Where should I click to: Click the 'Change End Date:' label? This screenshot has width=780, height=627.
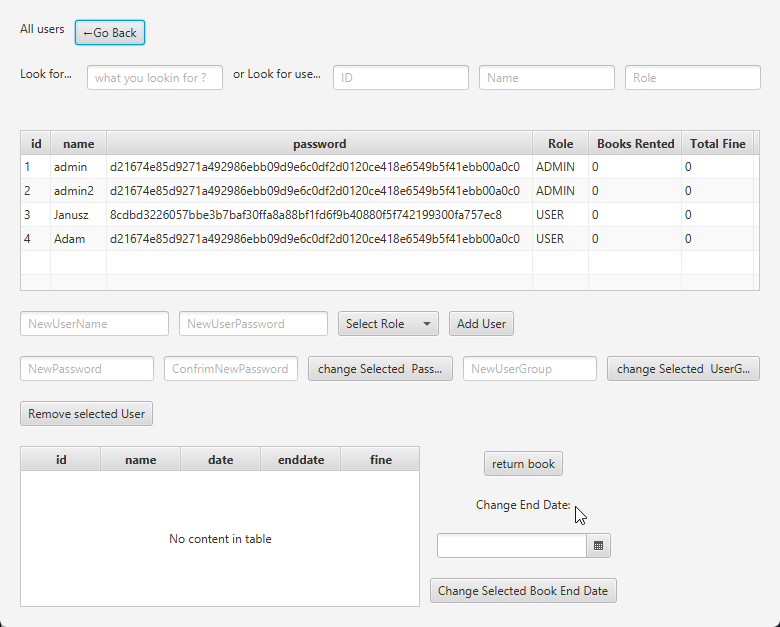523,505
